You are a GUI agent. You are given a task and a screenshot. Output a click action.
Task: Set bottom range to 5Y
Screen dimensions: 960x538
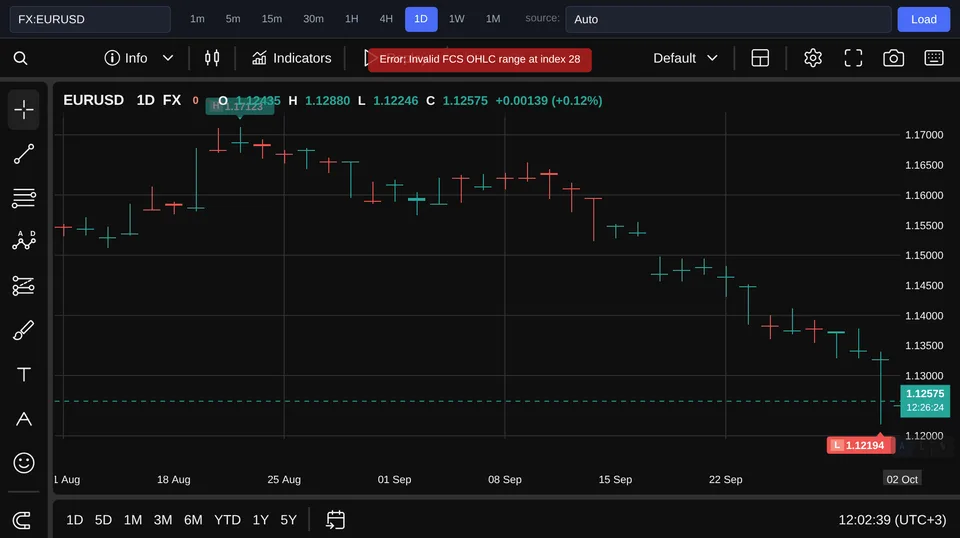(288, 520)
